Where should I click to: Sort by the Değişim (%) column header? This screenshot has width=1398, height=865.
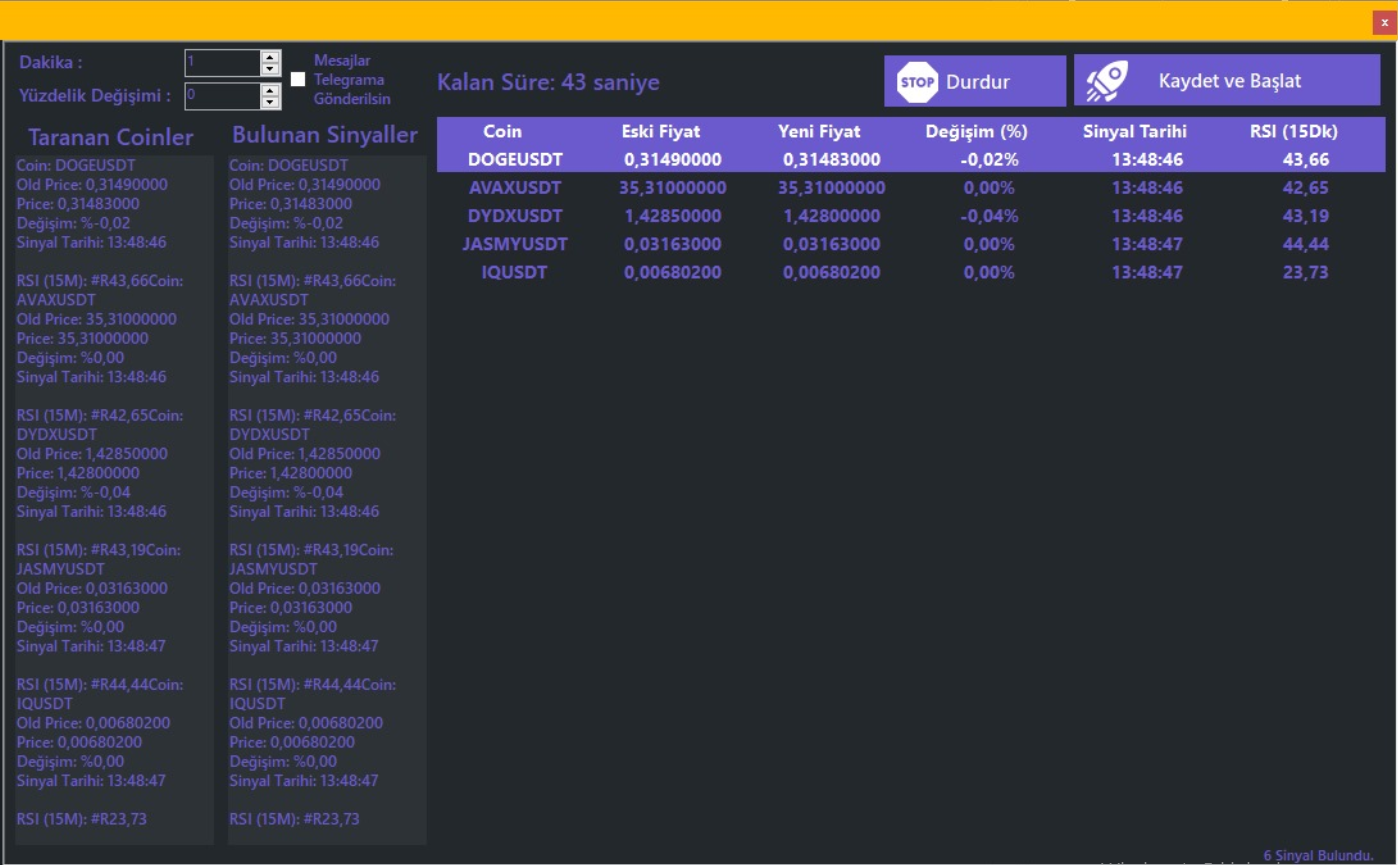(x=976, y=131)
